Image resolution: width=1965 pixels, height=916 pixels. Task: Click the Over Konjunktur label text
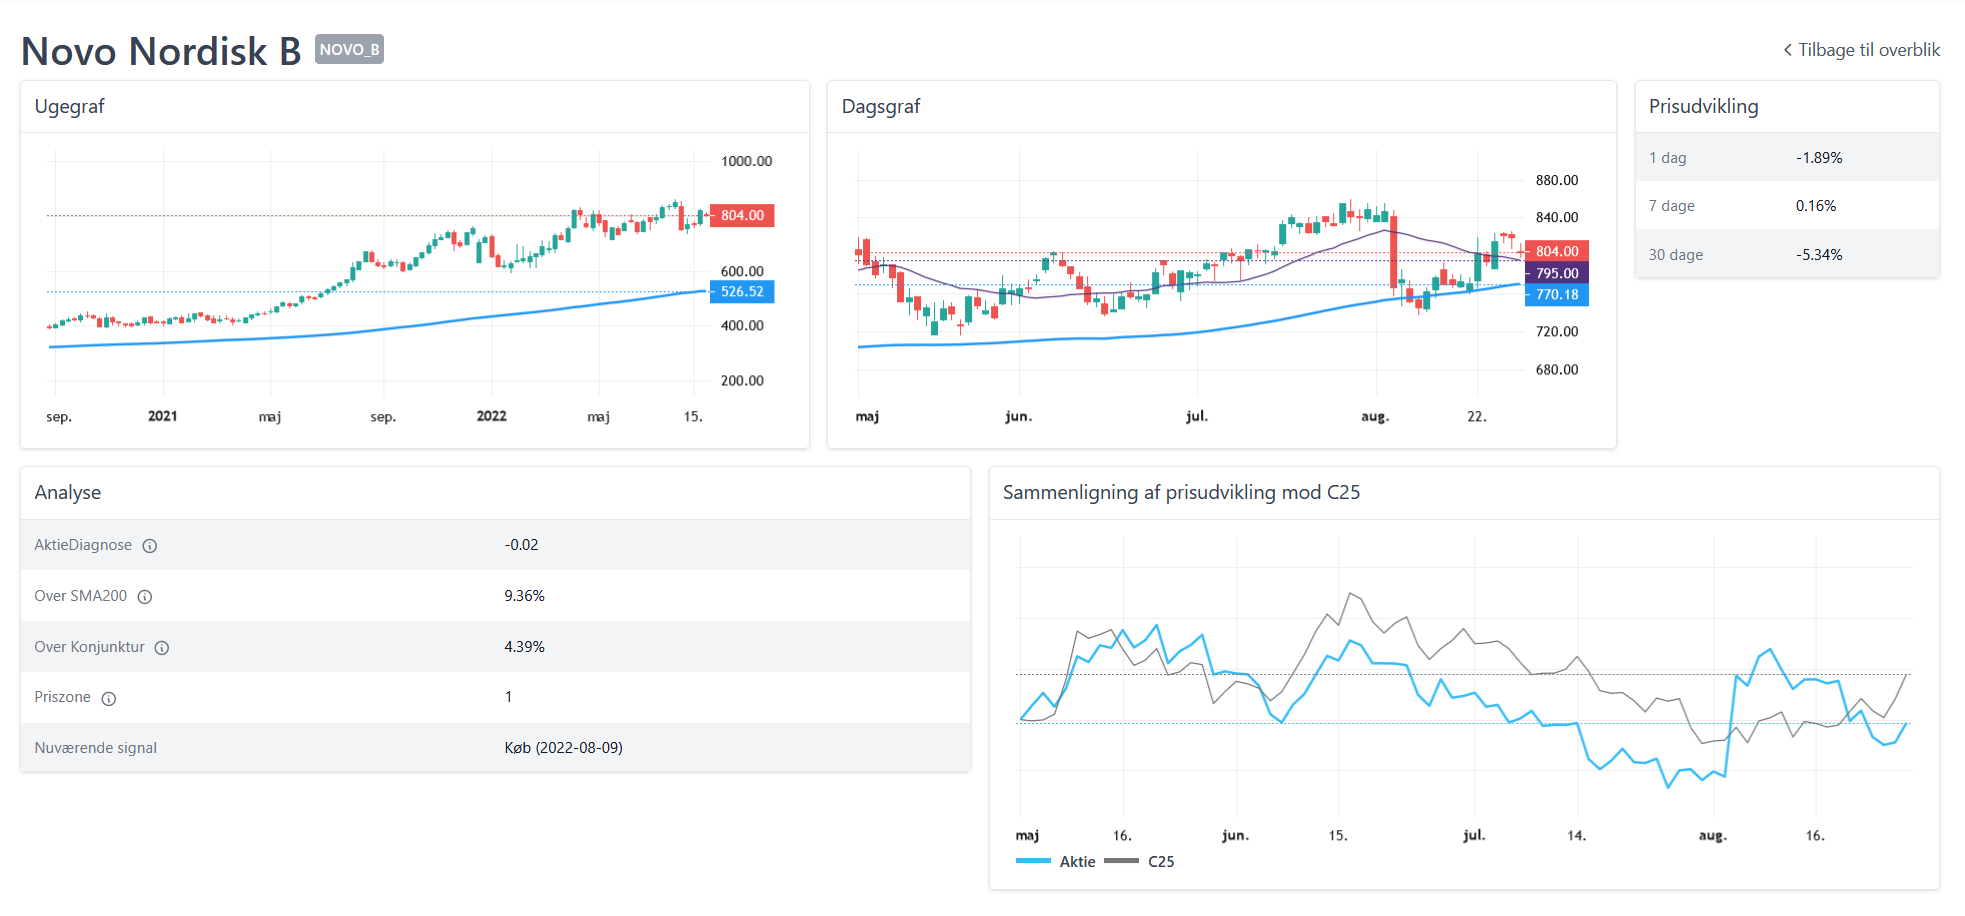click(89, 647)
